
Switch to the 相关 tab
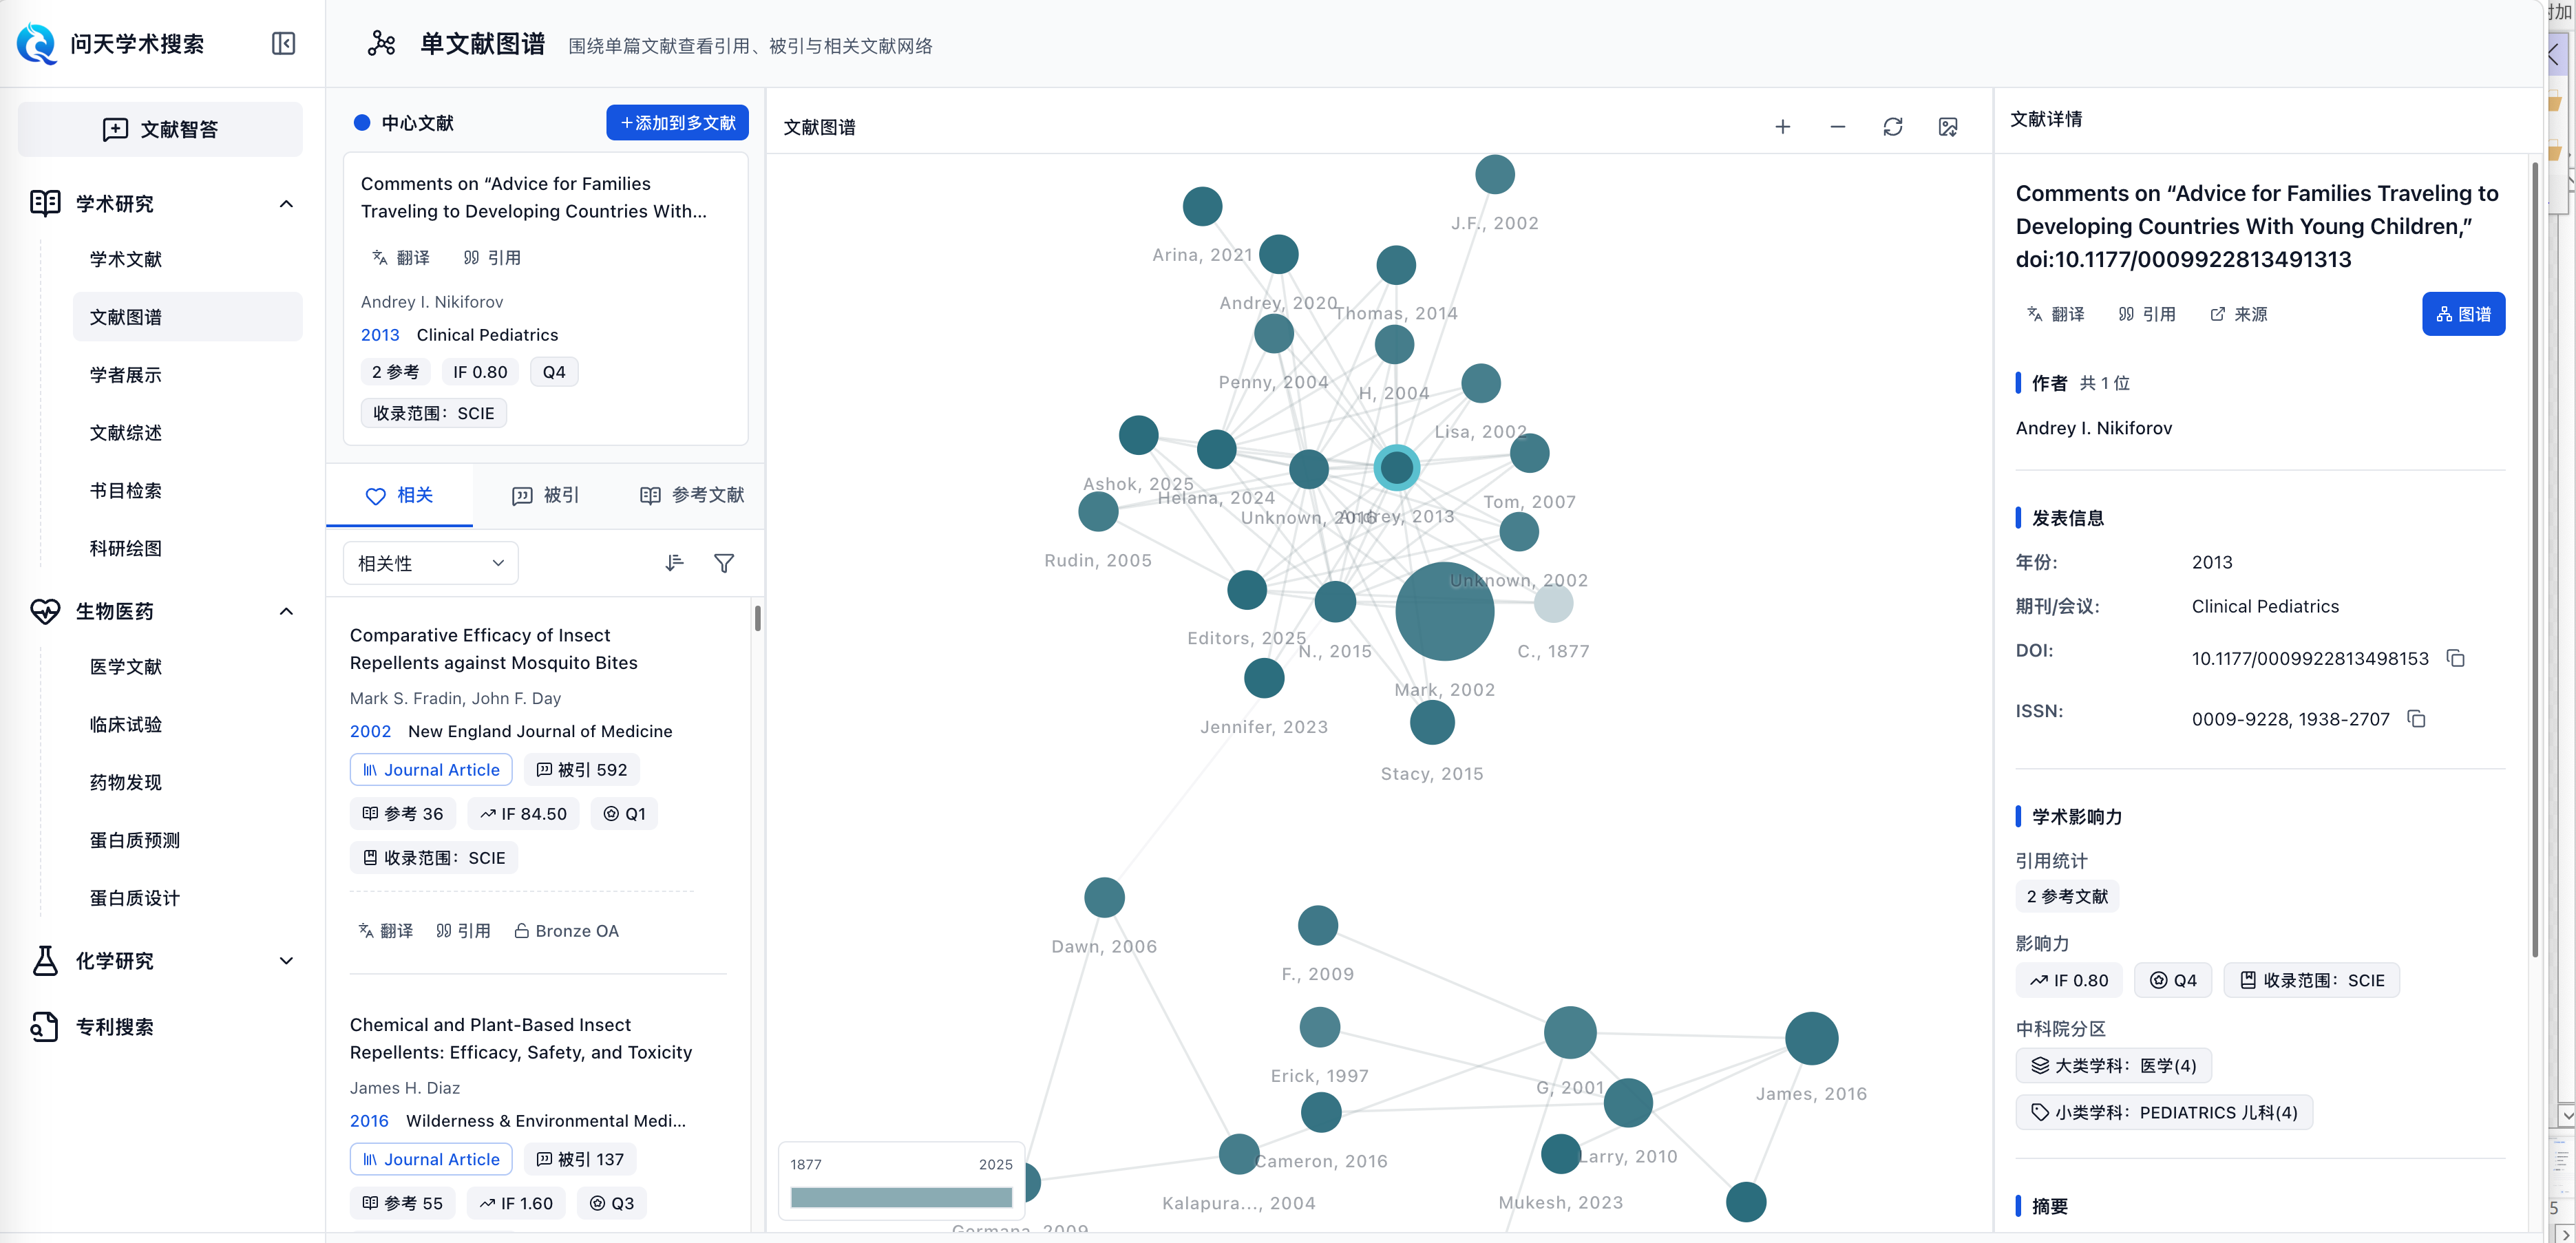tap(399, 495)
